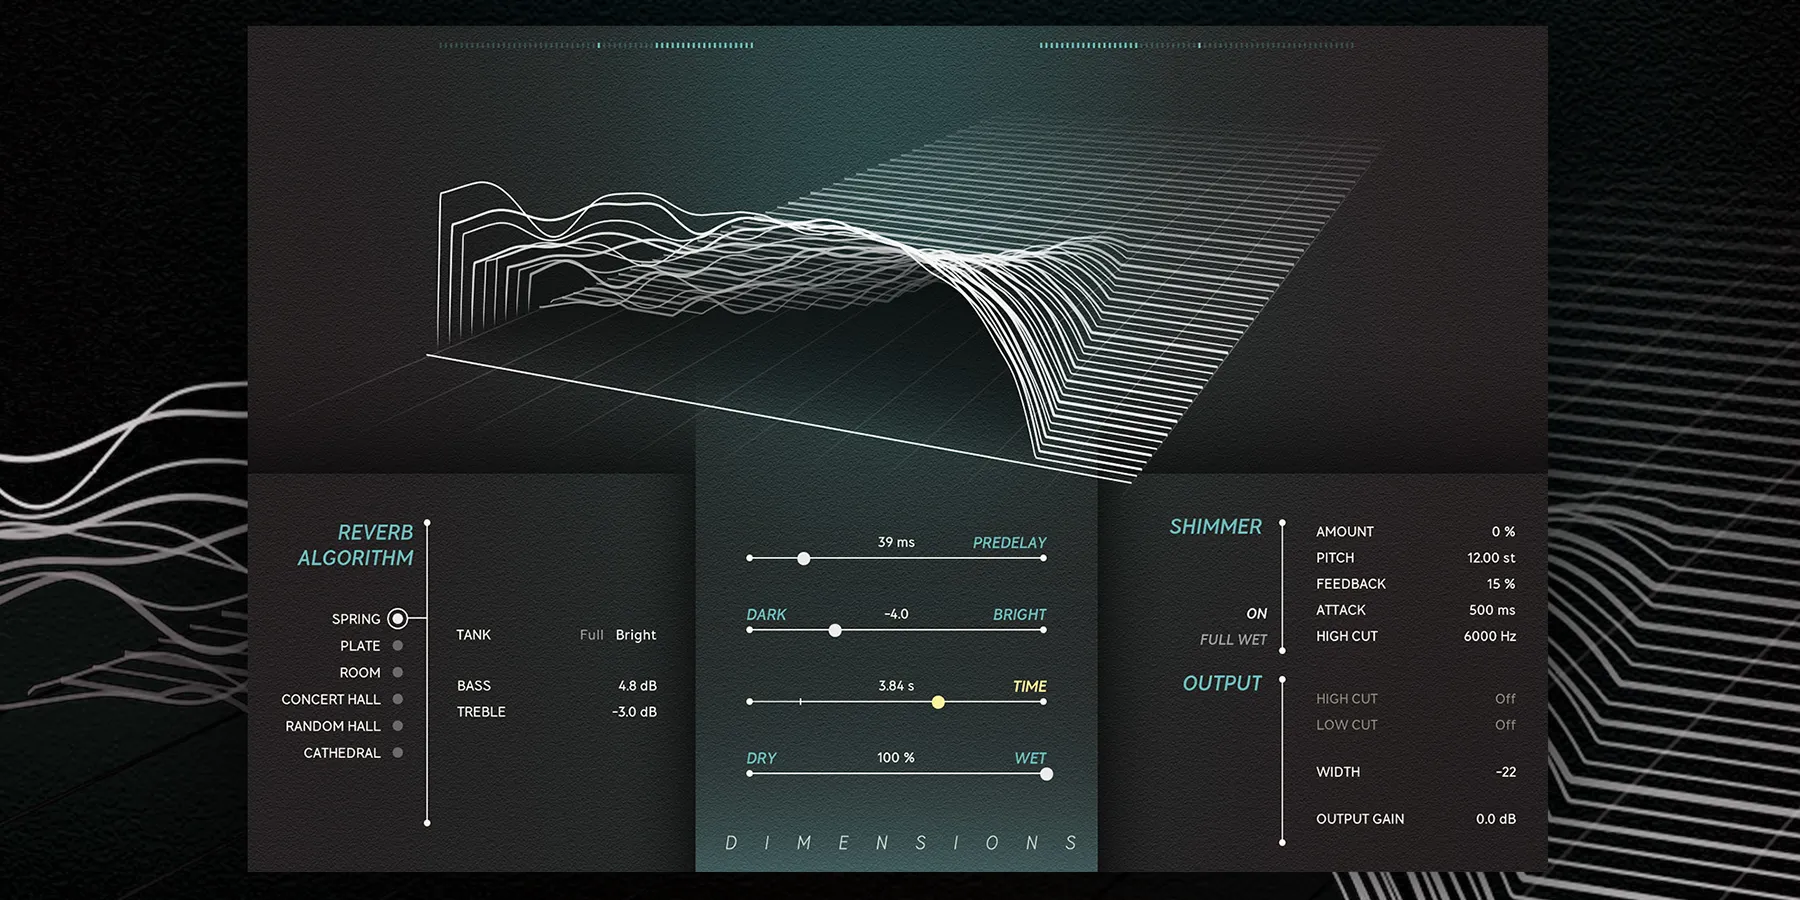Click the Dry/Wet mix slider handle
This screenshot has width=1800, height=900.
coord(1046,774)
